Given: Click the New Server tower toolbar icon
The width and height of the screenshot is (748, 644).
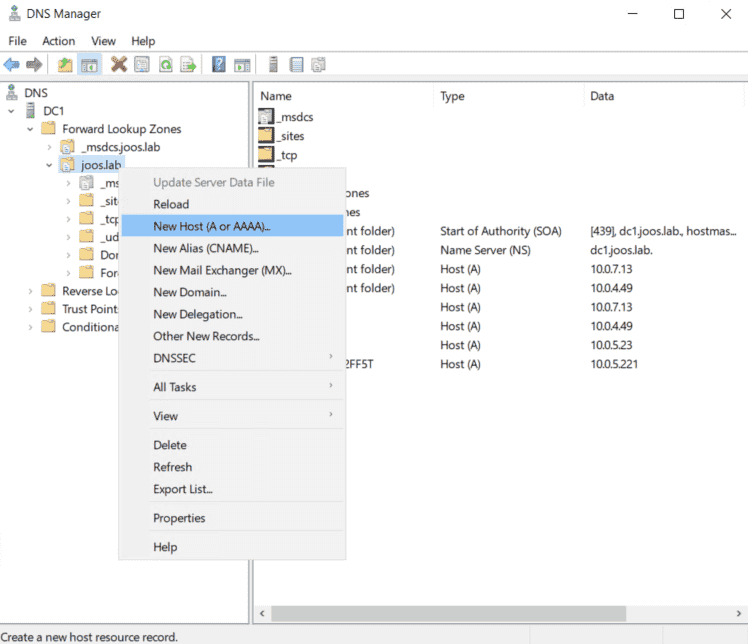Looking at the screenshot, I should 273,64.
